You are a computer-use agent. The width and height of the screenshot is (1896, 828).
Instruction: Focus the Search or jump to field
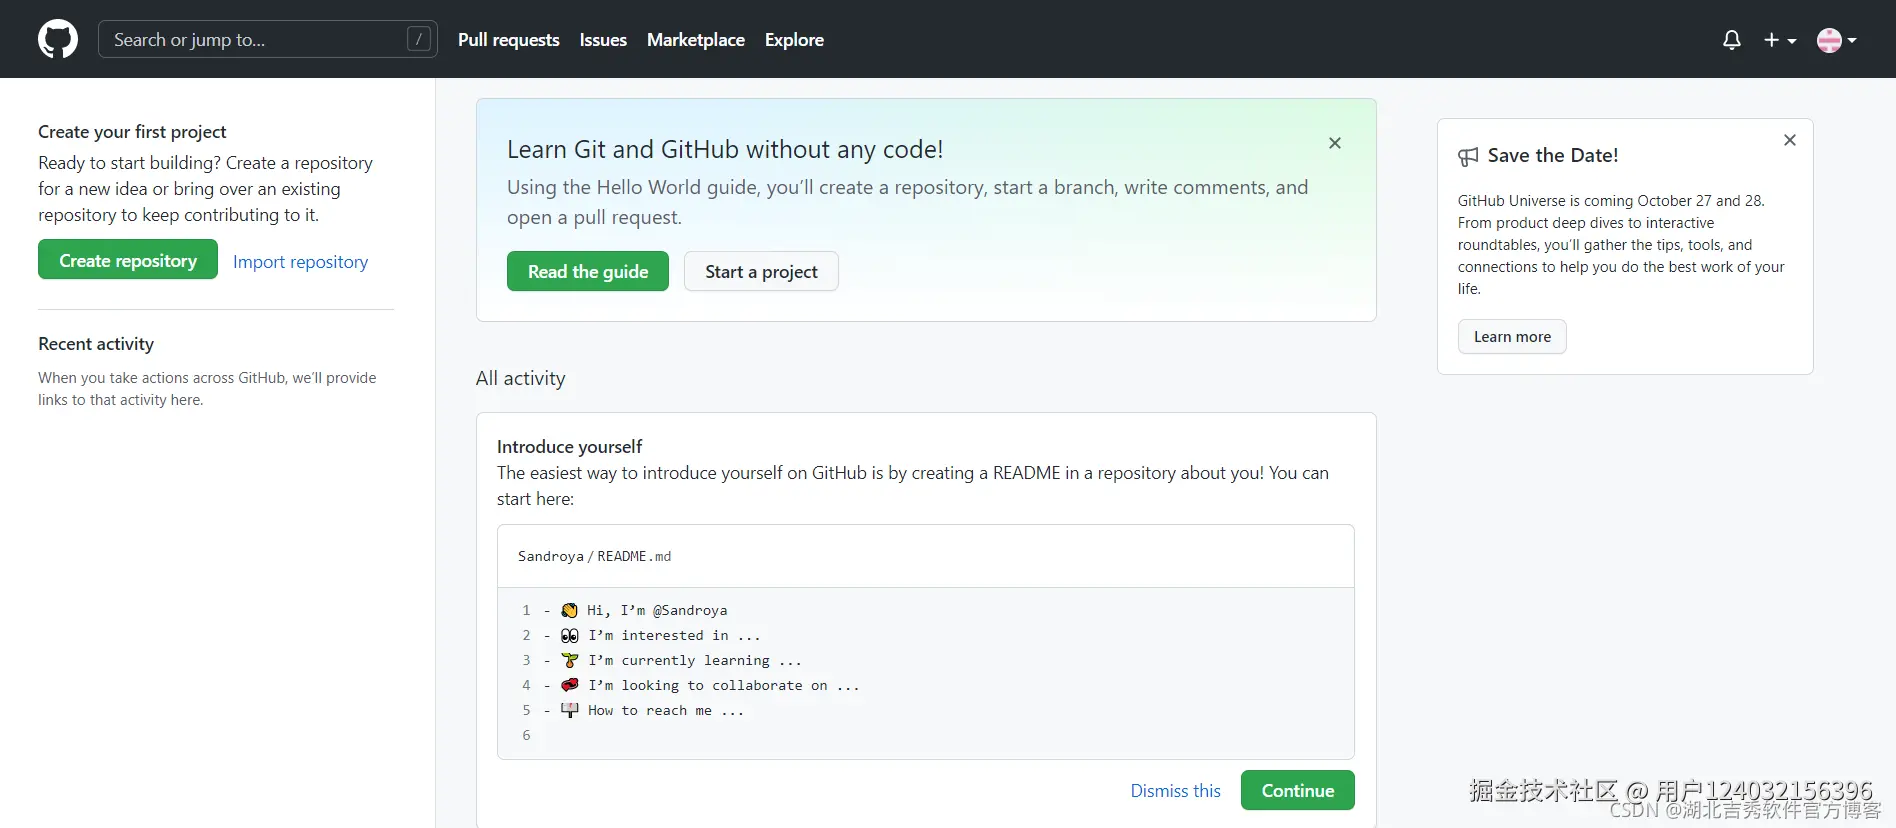[268, 39]
